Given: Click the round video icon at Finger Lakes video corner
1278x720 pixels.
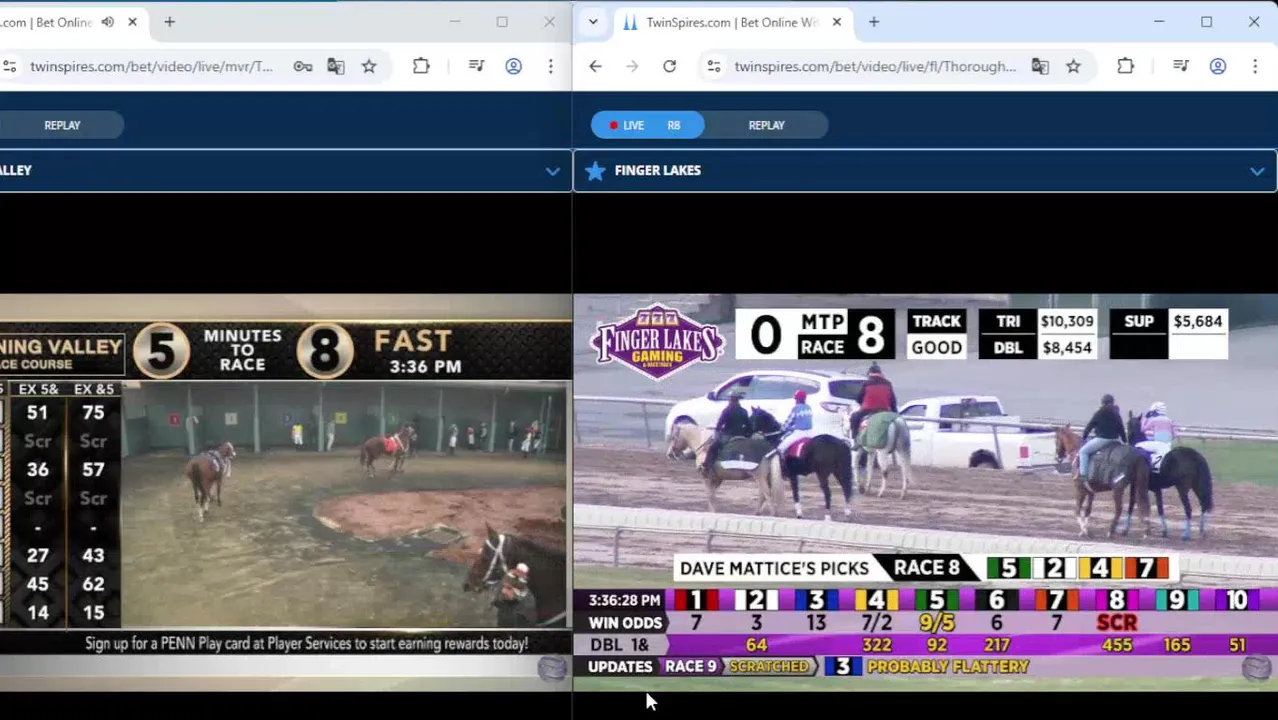Looking at the screenshot, I should (1256, 668).
